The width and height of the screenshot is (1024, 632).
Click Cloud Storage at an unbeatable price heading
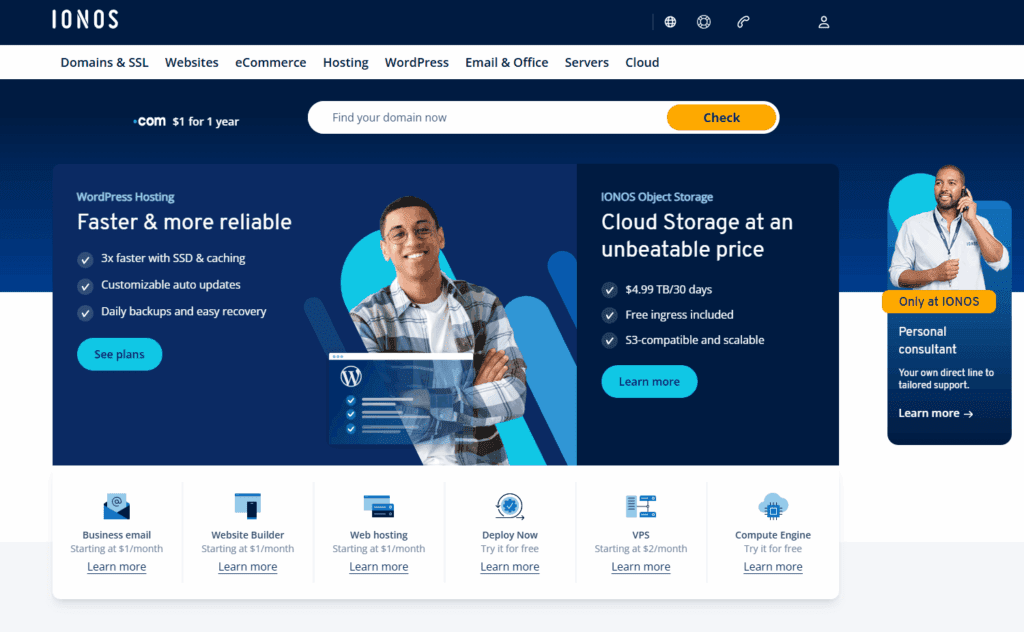click(x=697, y=236)
